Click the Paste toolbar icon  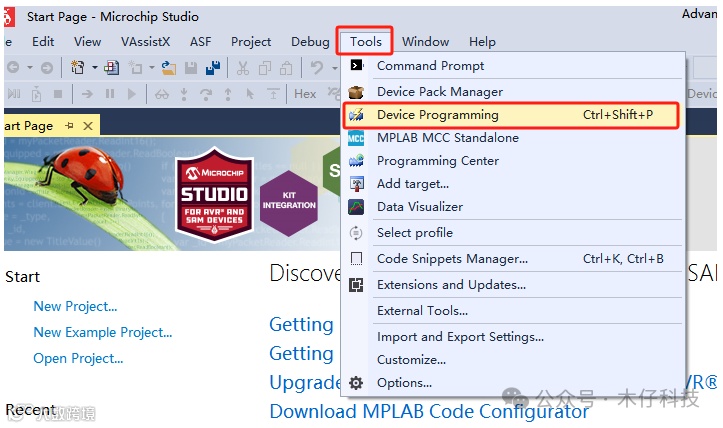point(286,68)
